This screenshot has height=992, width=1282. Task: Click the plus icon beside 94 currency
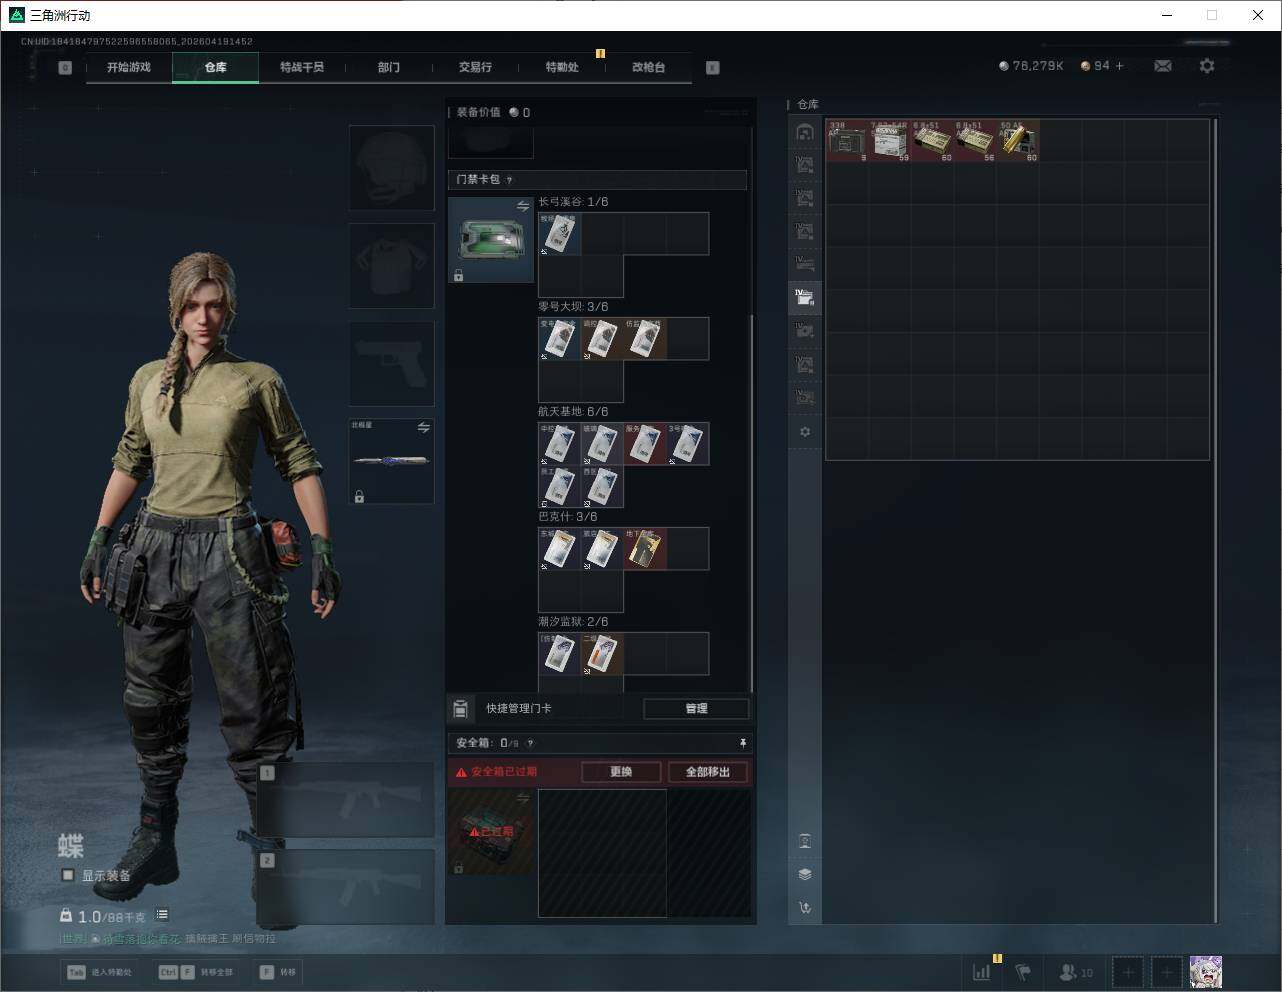(x=1119, y=66)
